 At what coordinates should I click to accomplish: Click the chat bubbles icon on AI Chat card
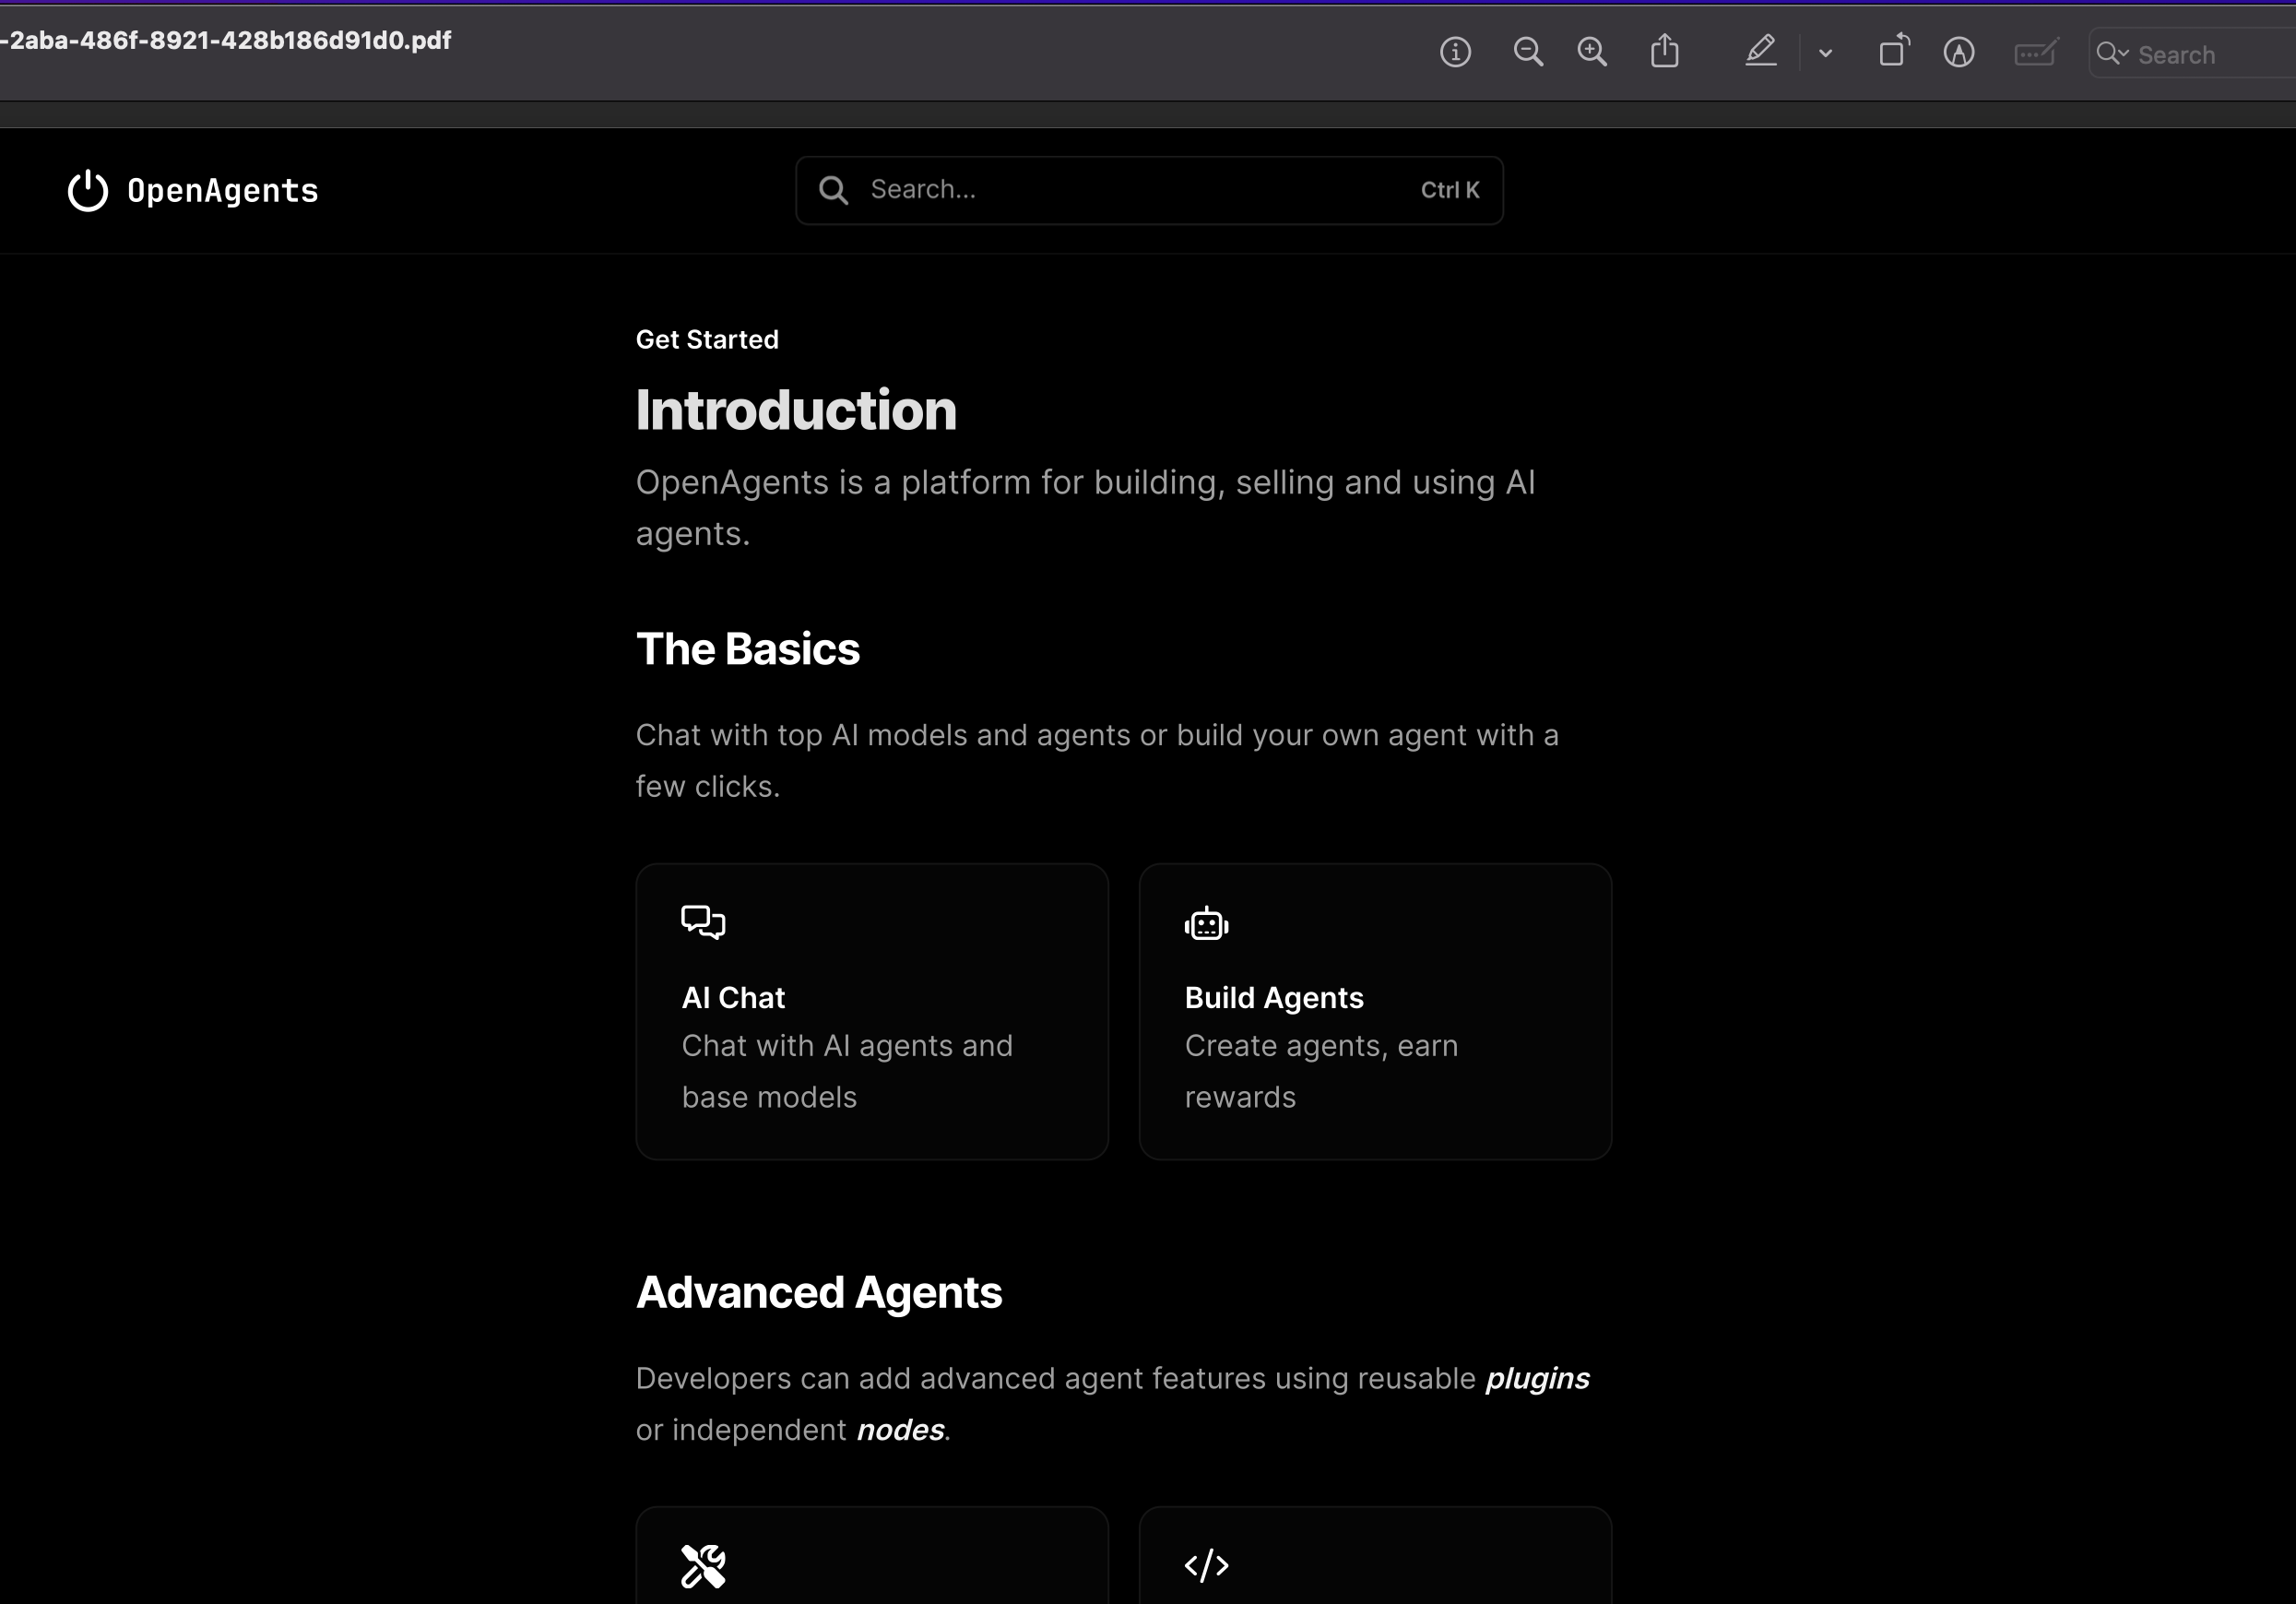pos(703,922)
